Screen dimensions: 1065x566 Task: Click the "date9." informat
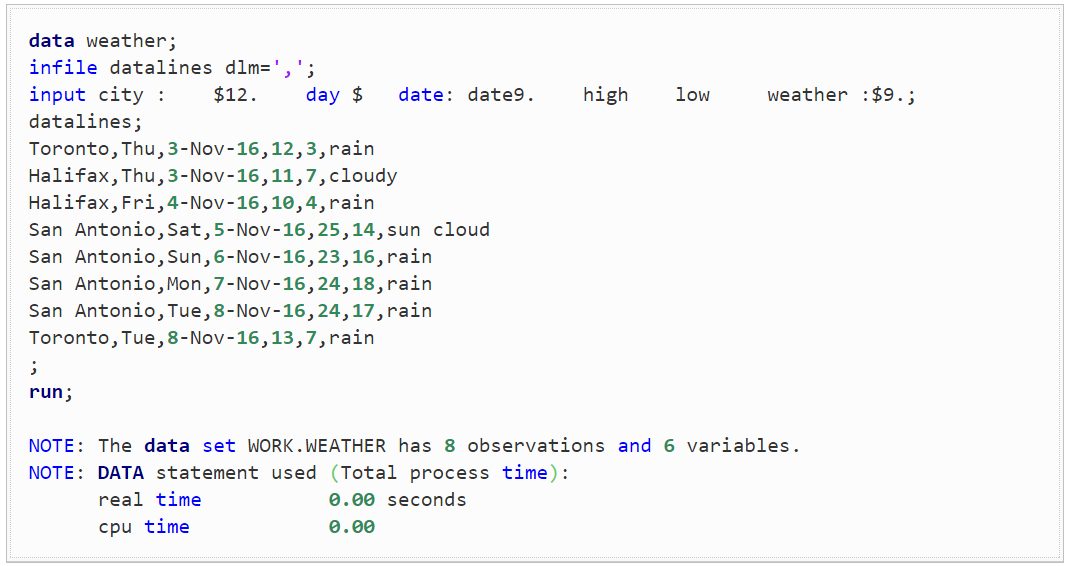tap(501, 95)
